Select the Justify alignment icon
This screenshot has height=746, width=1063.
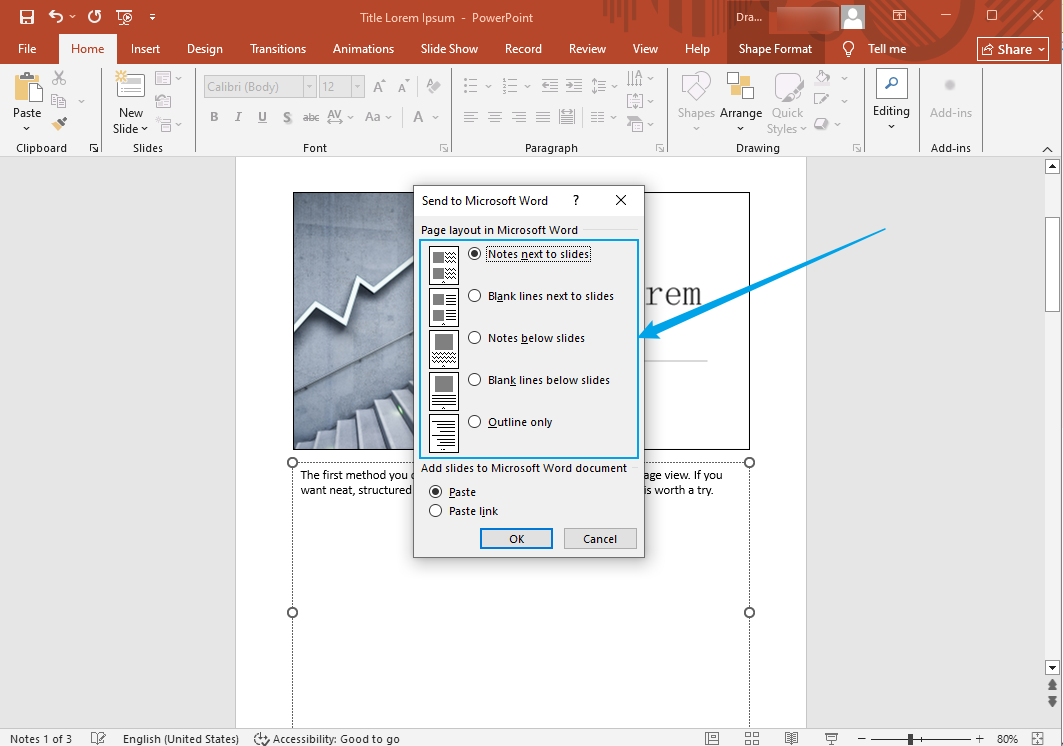(x=543, y=117)
